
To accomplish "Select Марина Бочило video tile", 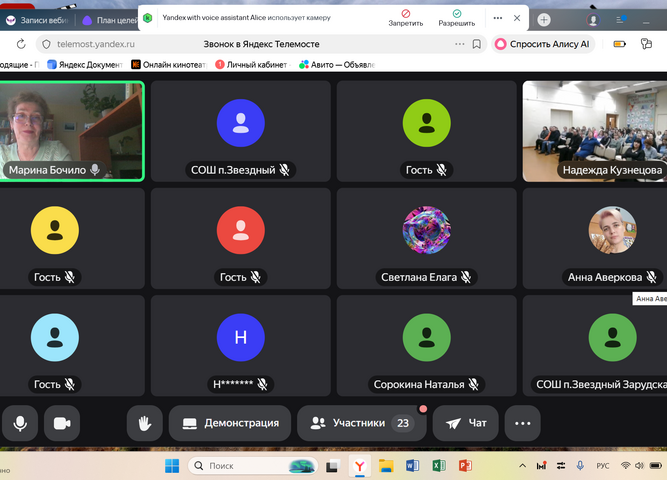I will (71, 130).
